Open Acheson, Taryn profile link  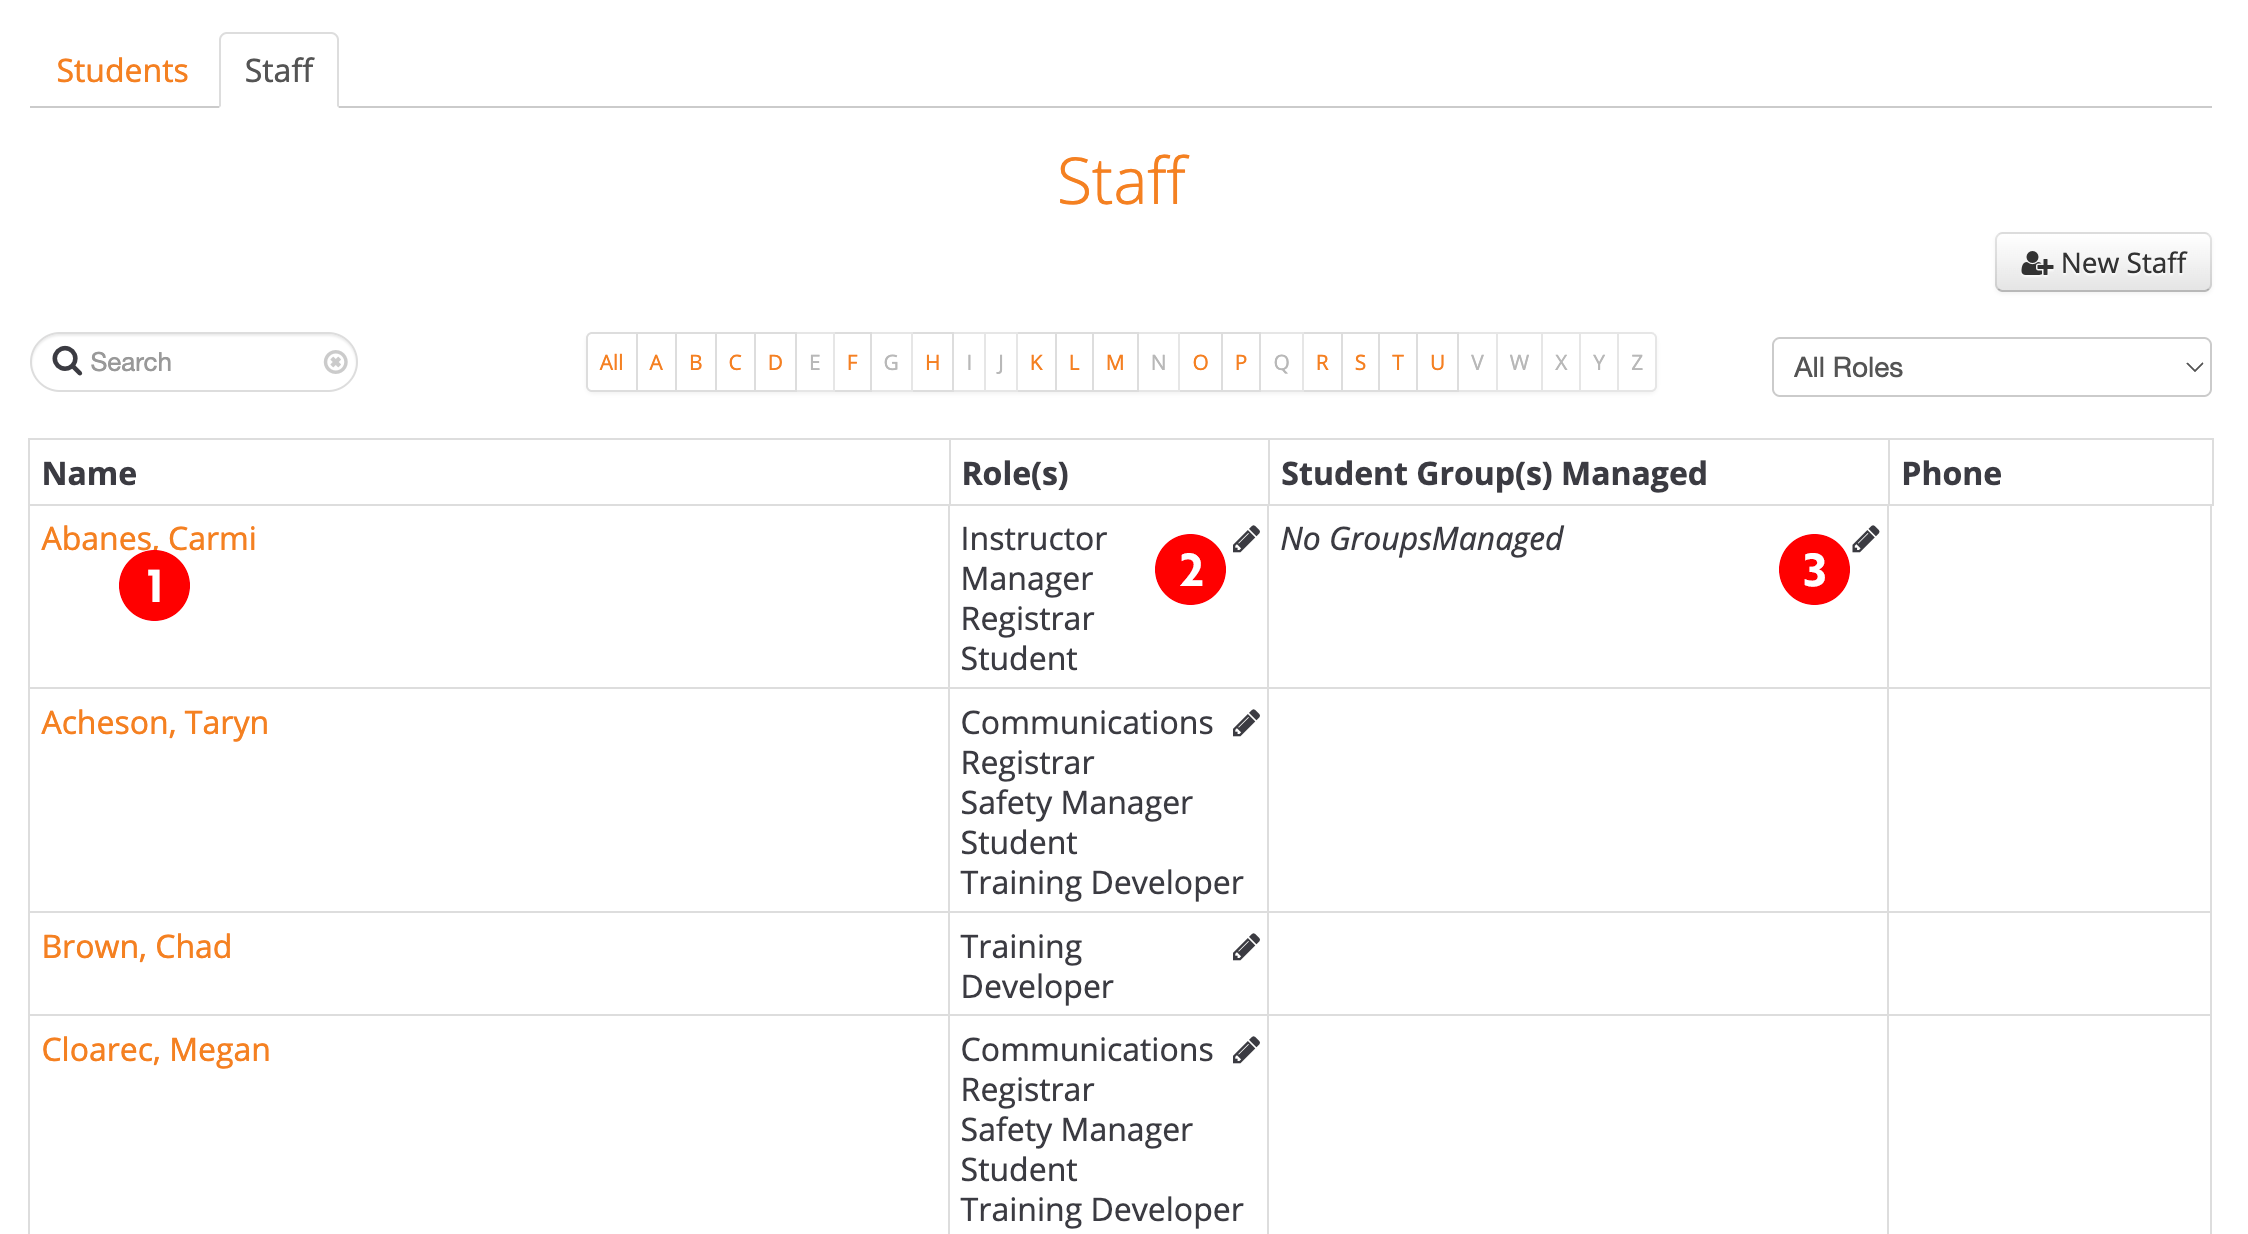(155, 723)
